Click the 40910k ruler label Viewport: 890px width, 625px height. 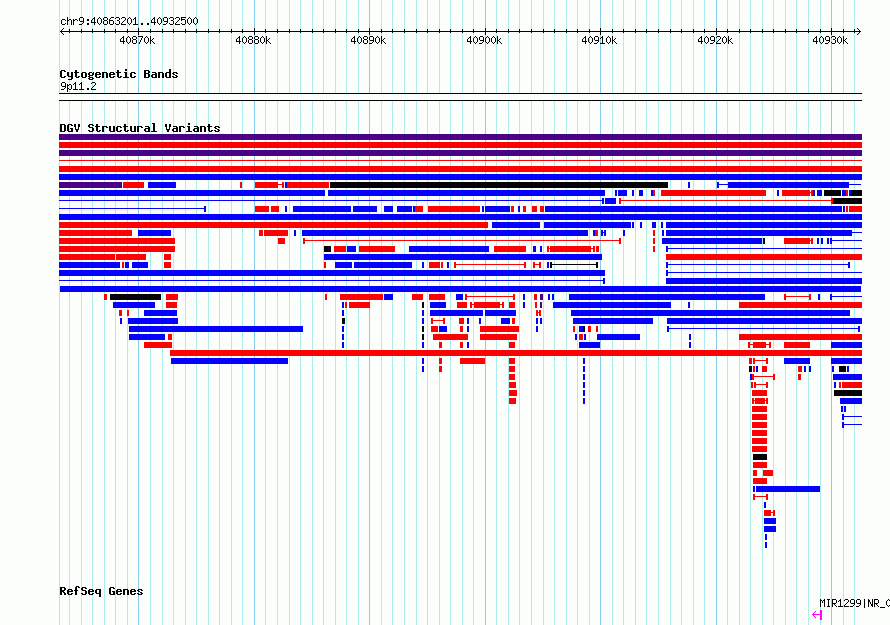coord(599,40)
